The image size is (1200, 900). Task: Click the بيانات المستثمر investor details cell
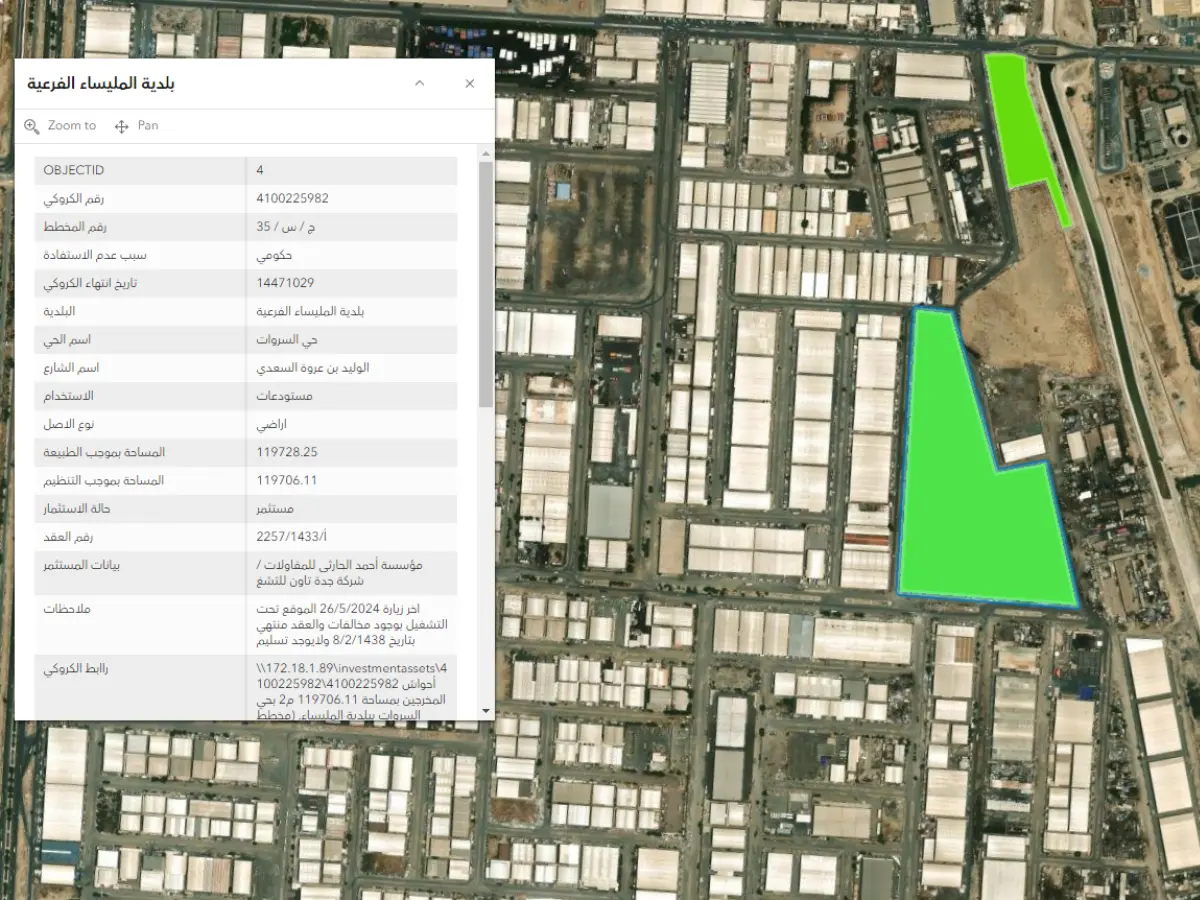(338, 572)
